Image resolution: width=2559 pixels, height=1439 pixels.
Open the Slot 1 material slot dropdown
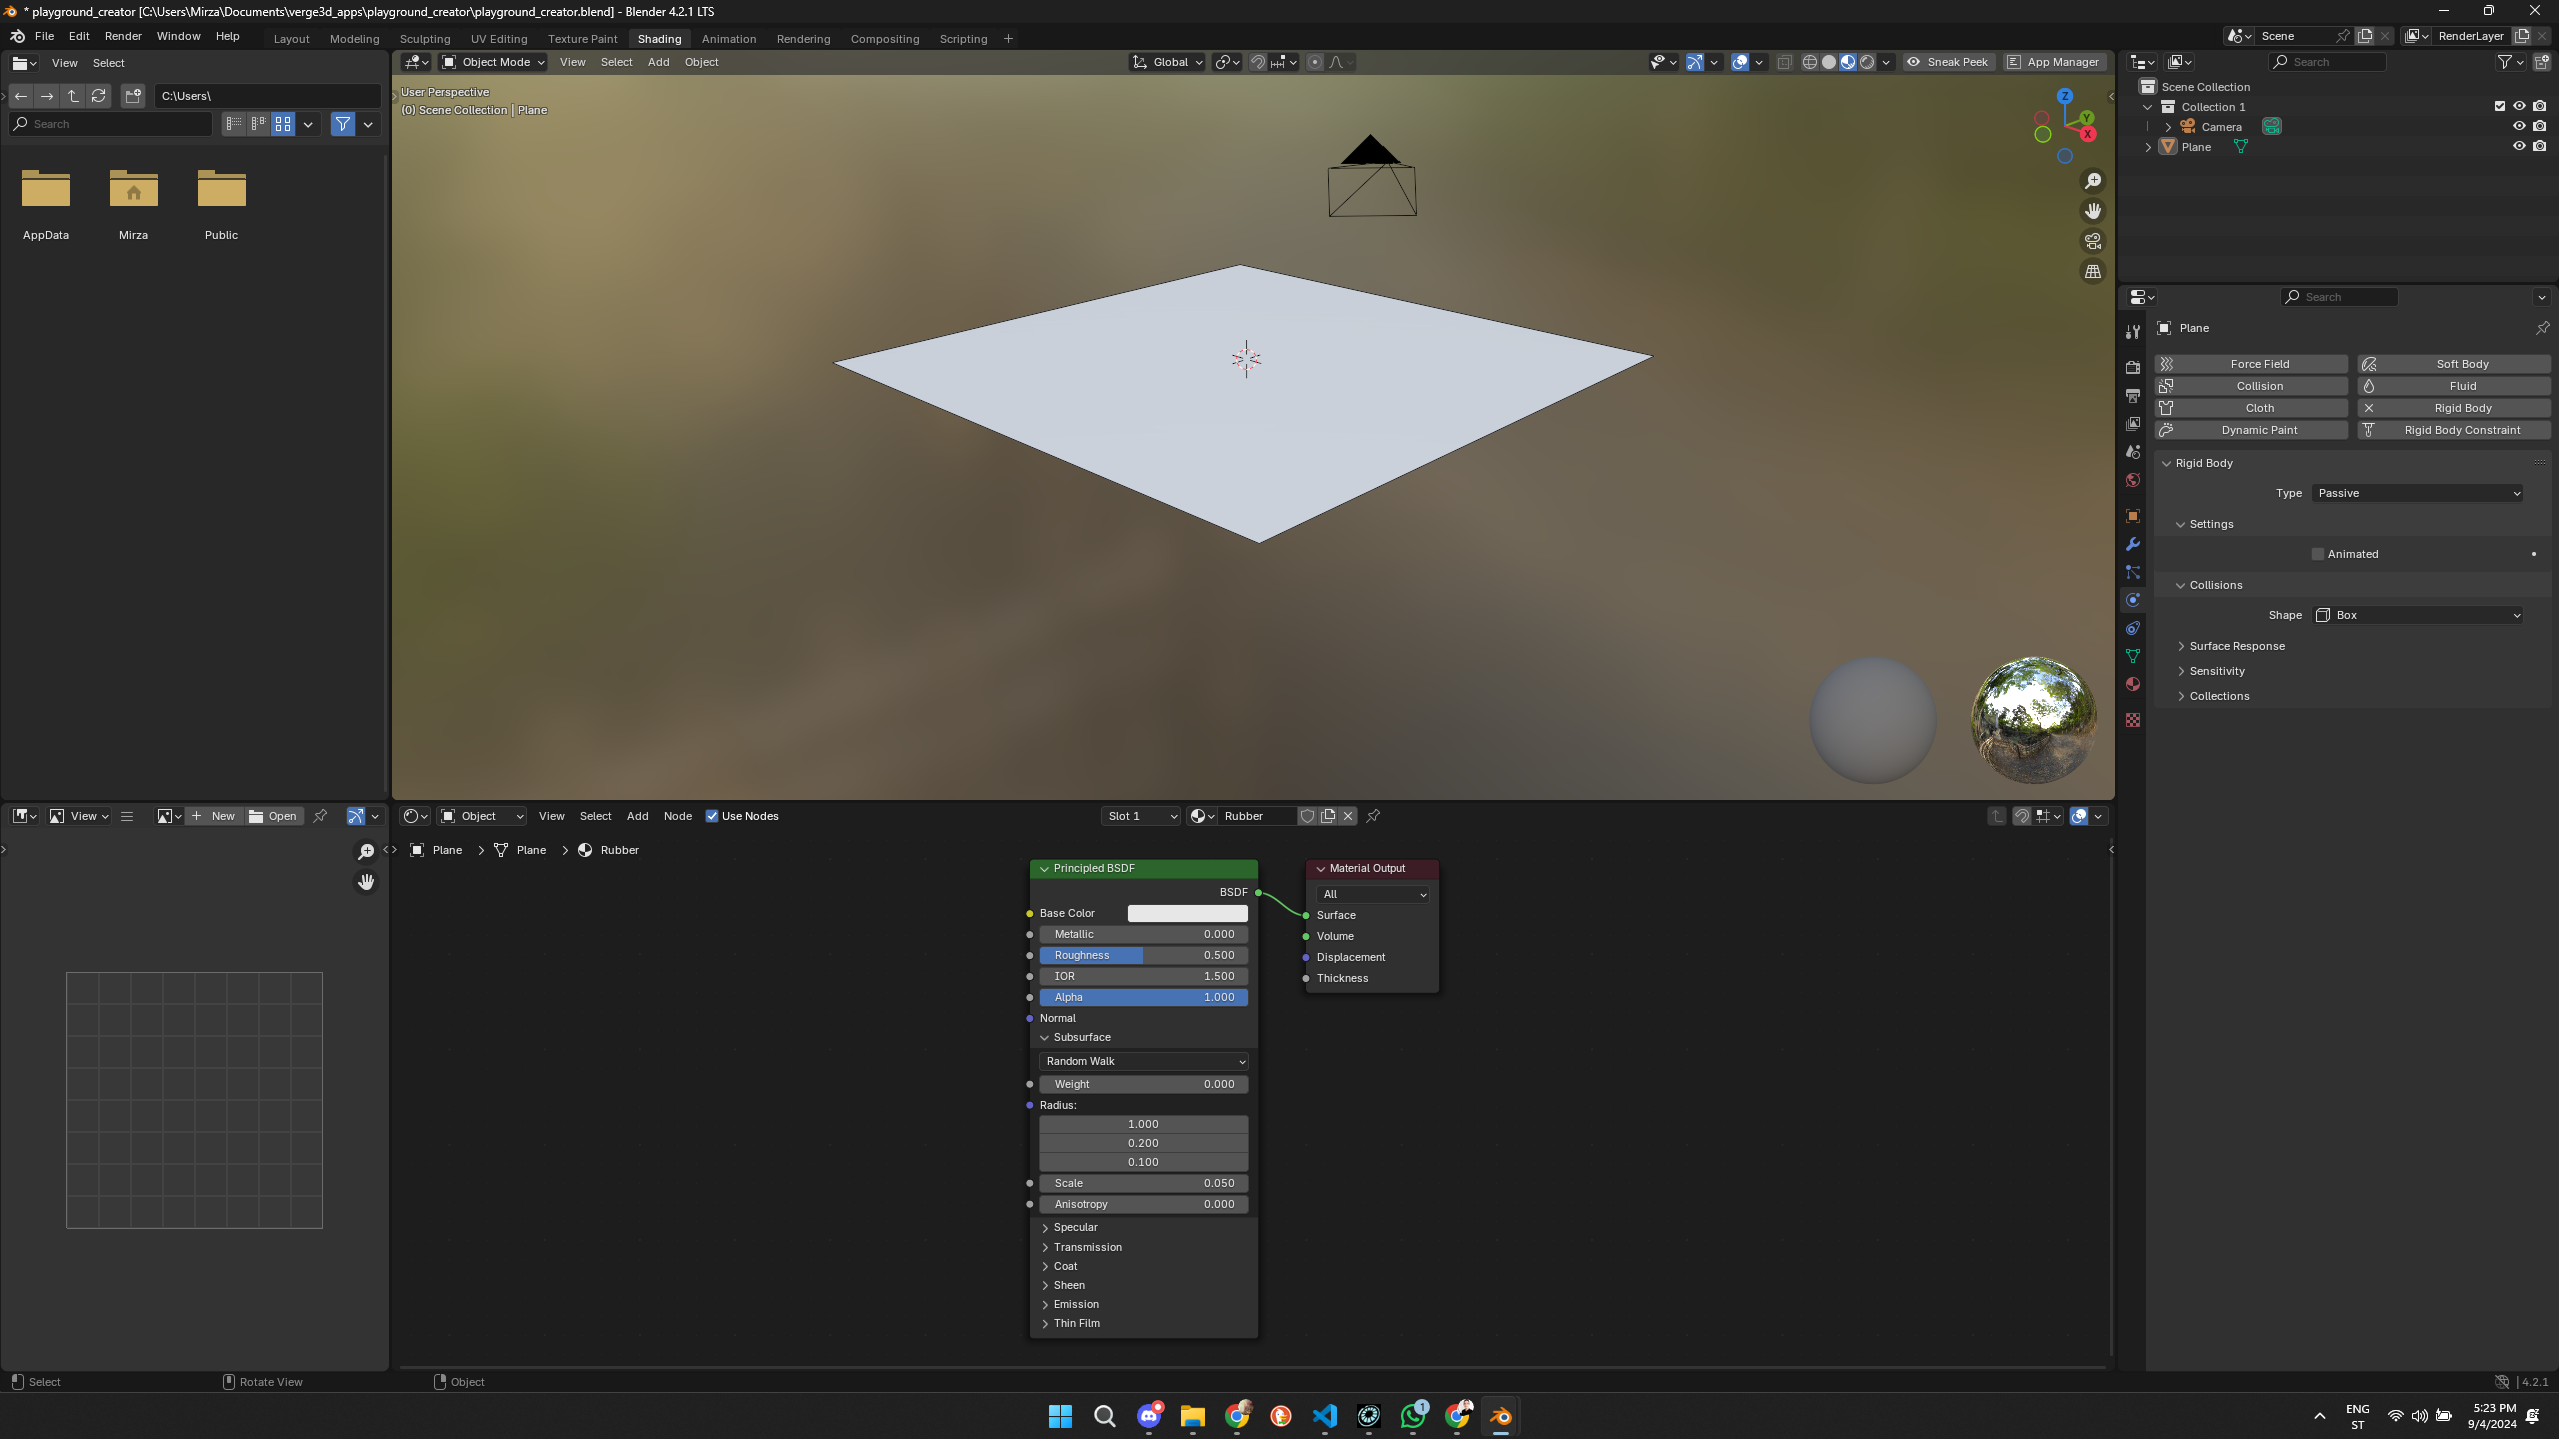click(1141, 816)
